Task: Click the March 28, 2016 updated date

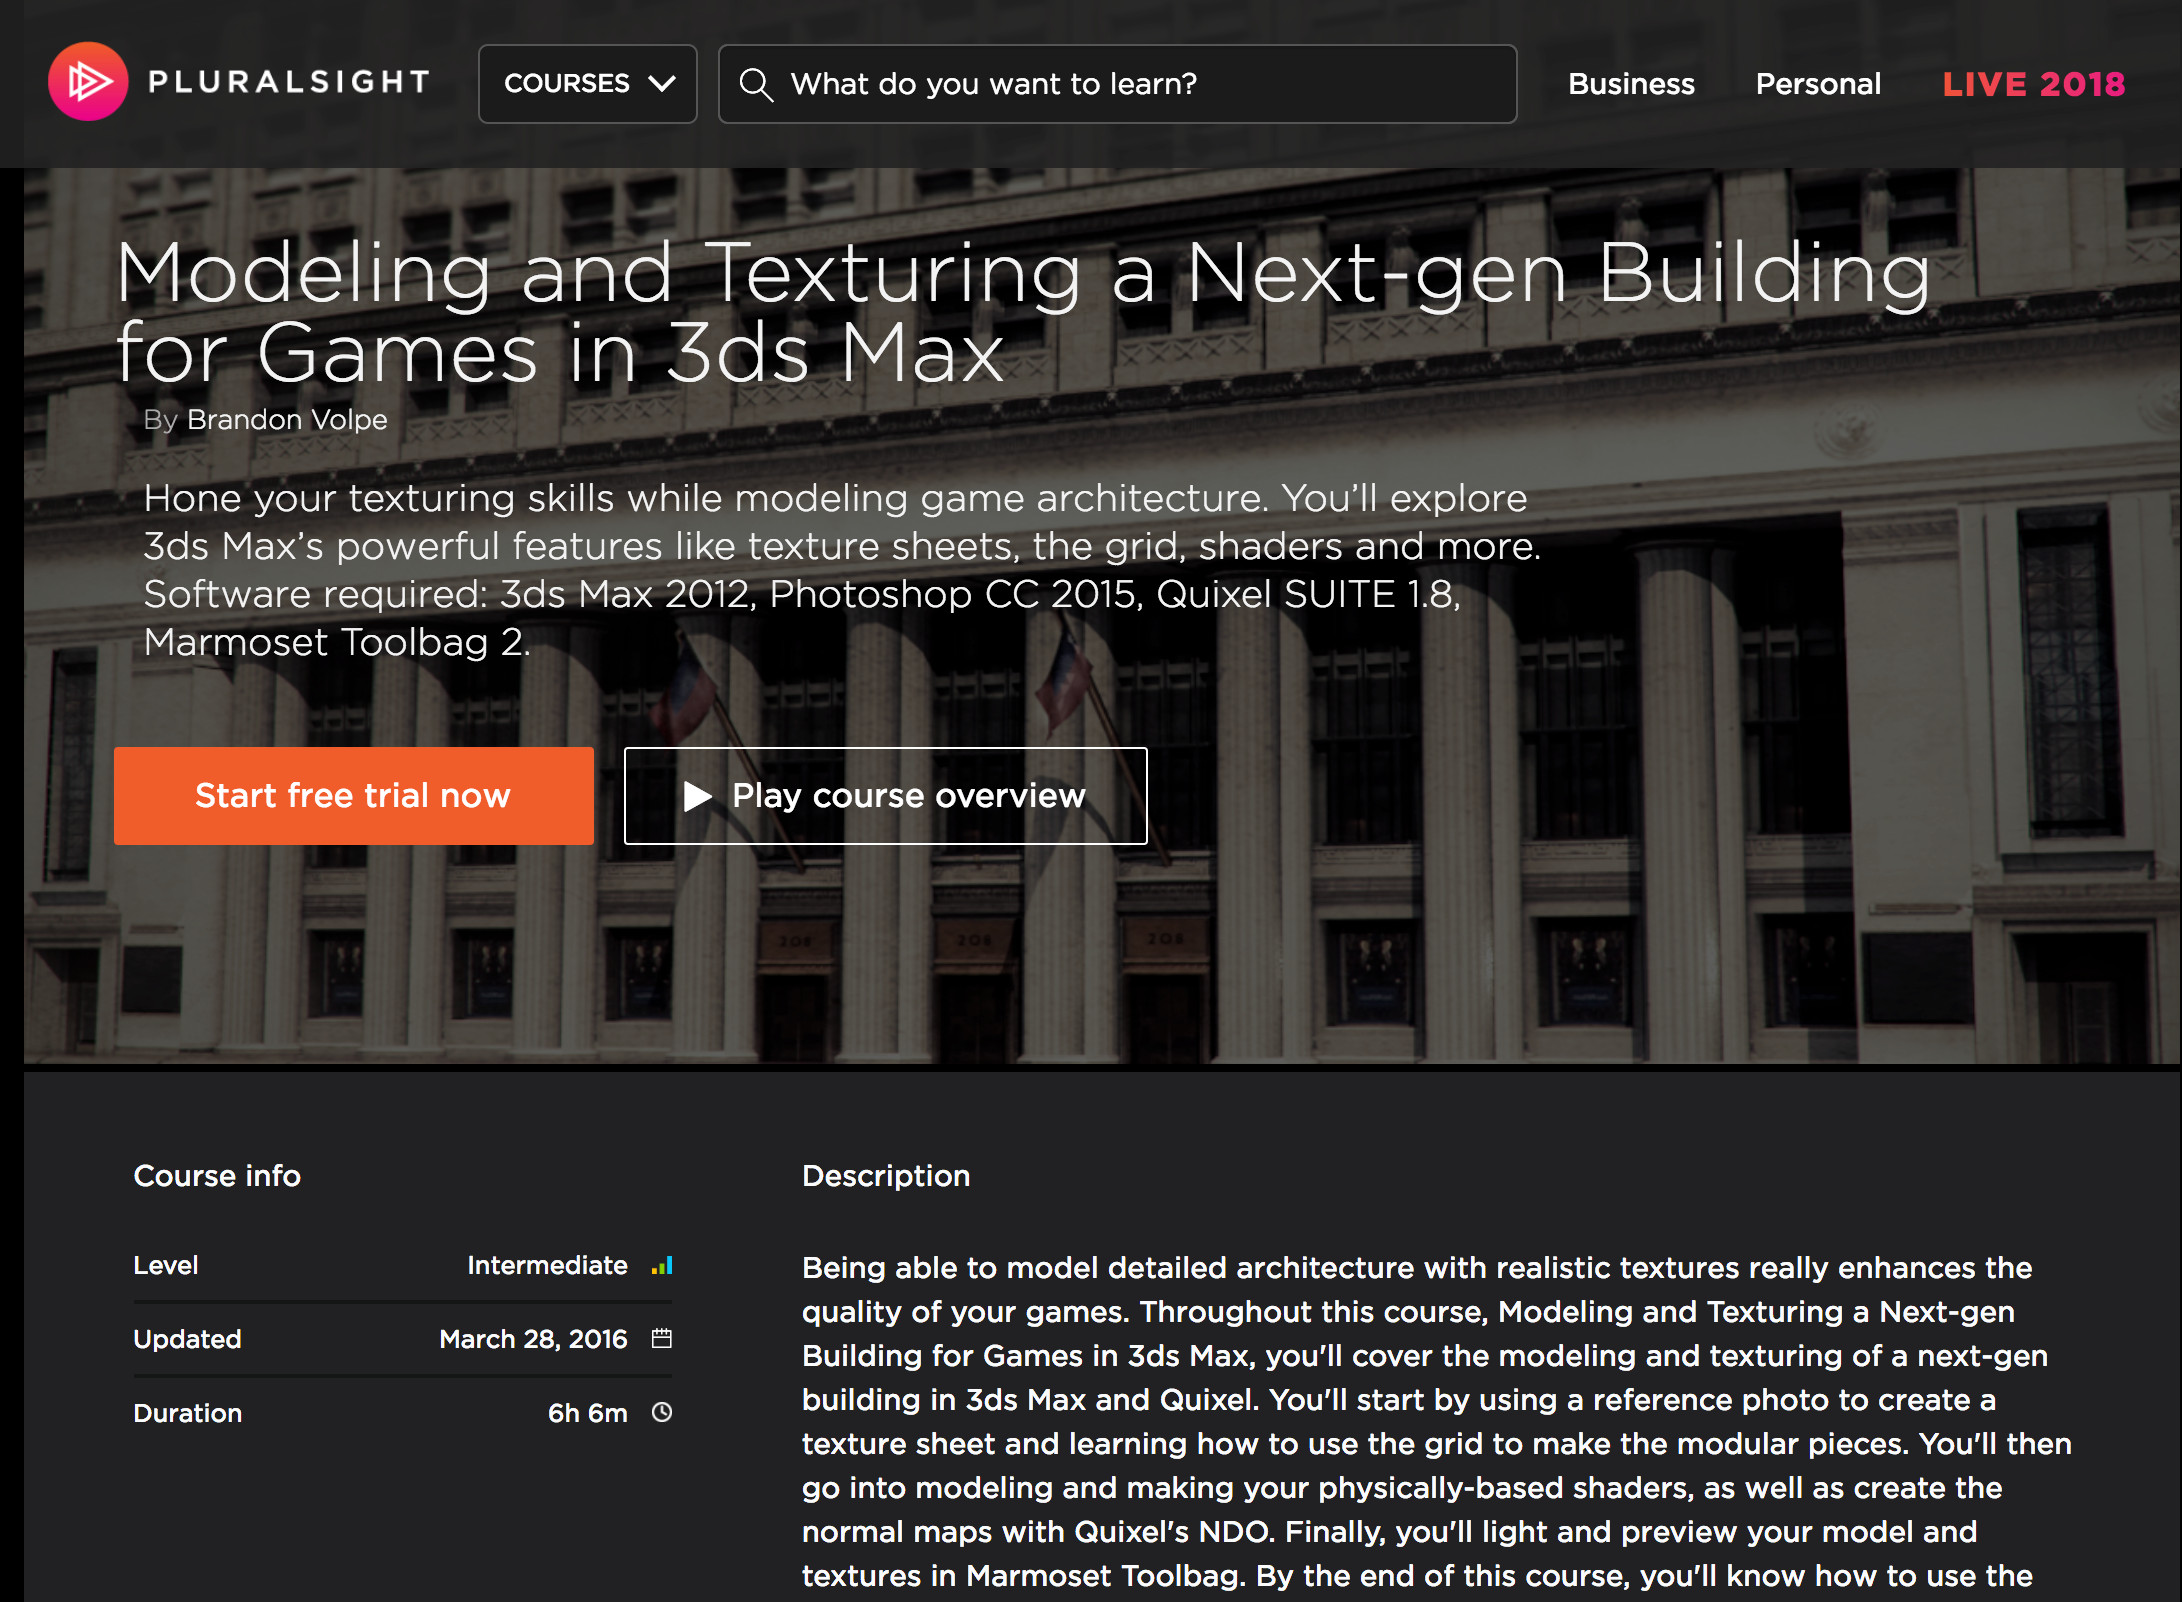Action: point(533,1340)
